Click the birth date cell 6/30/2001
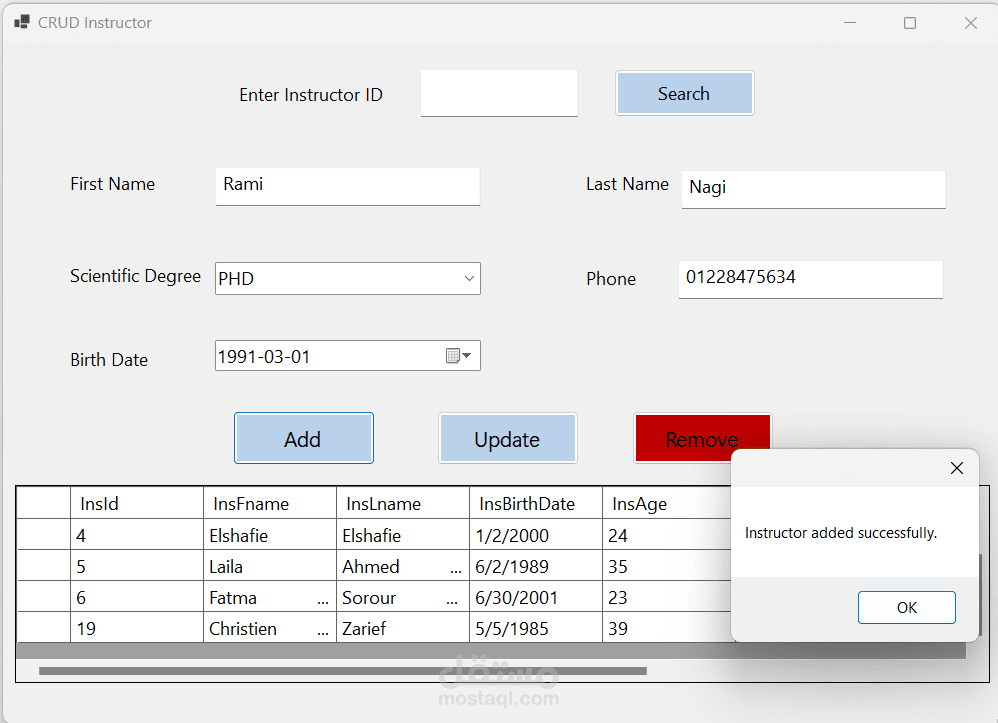Viewport: 998px width, 723px height. [x=536, y=597]
